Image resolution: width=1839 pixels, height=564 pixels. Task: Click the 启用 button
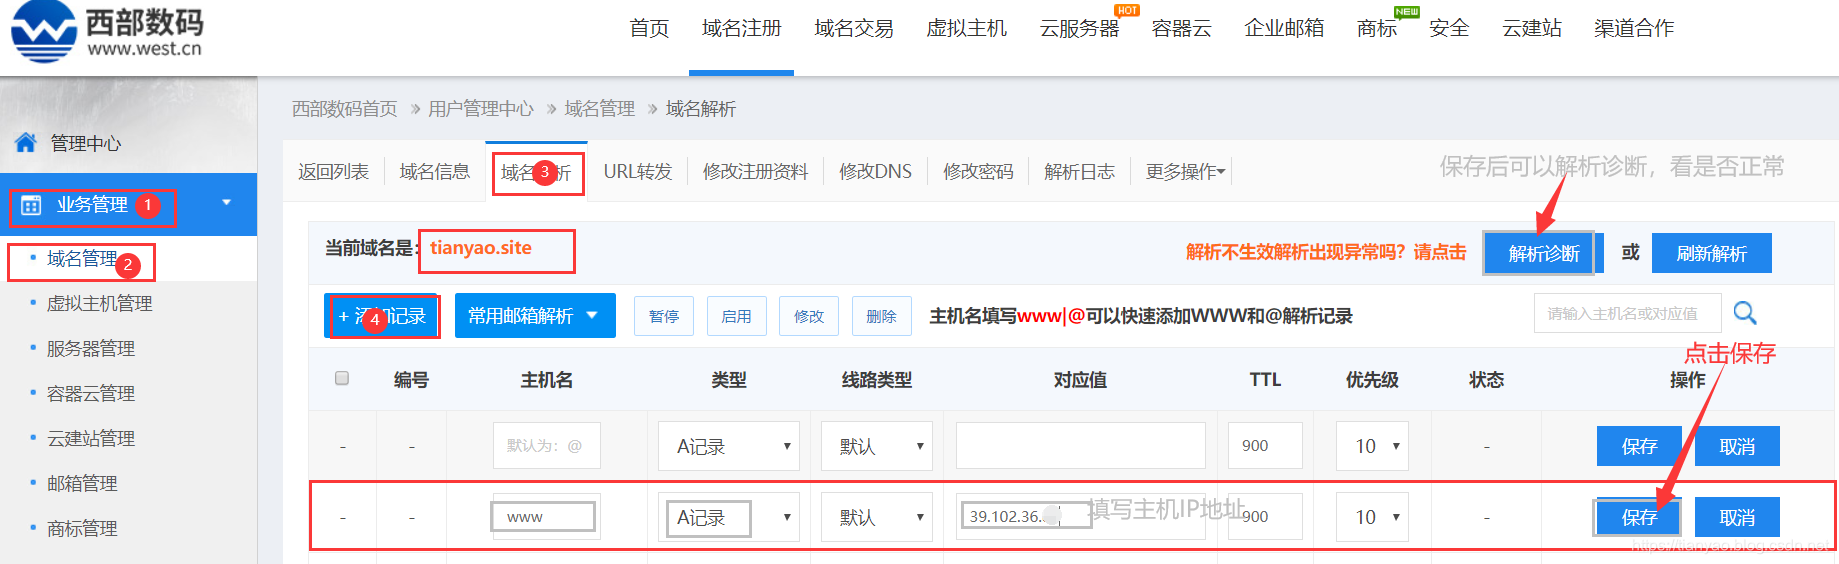click(x=737, y=316)
